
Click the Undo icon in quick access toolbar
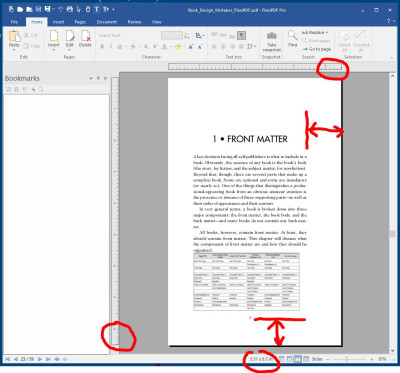61,9
